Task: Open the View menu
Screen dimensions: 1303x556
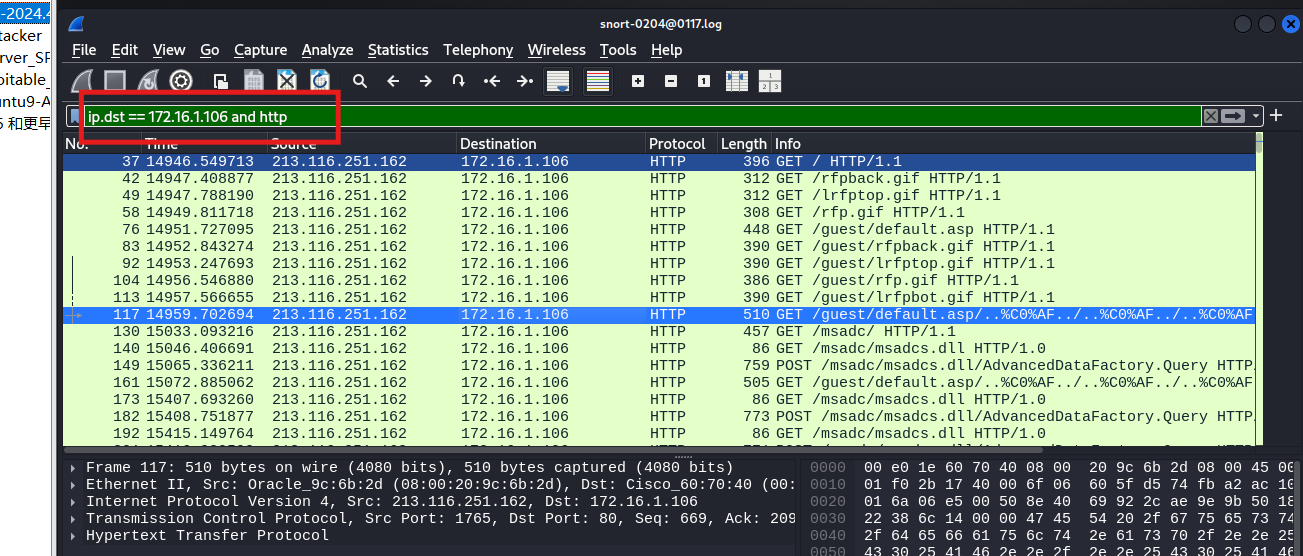Action: click(x=169, y=50)
